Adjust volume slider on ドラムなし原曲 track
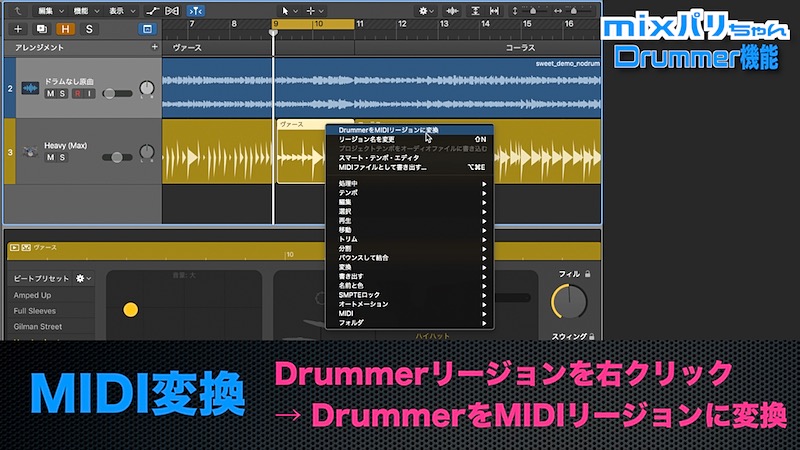 pyautogui.click(x=117, y=93)
